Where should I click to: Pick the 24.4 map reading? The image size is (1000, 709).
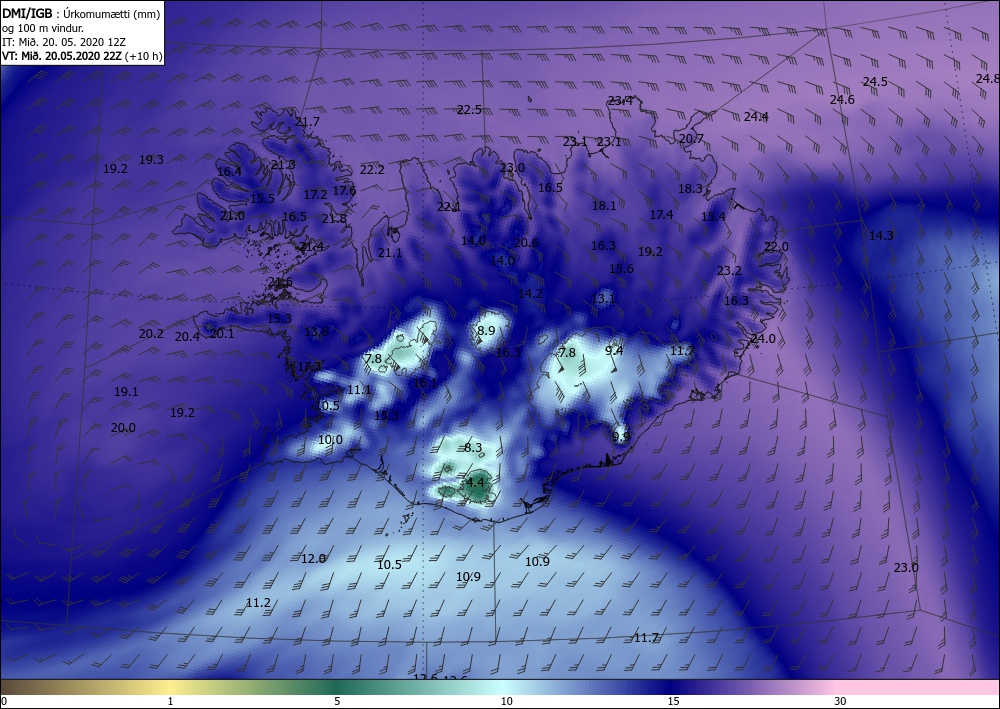coord(756,117)
